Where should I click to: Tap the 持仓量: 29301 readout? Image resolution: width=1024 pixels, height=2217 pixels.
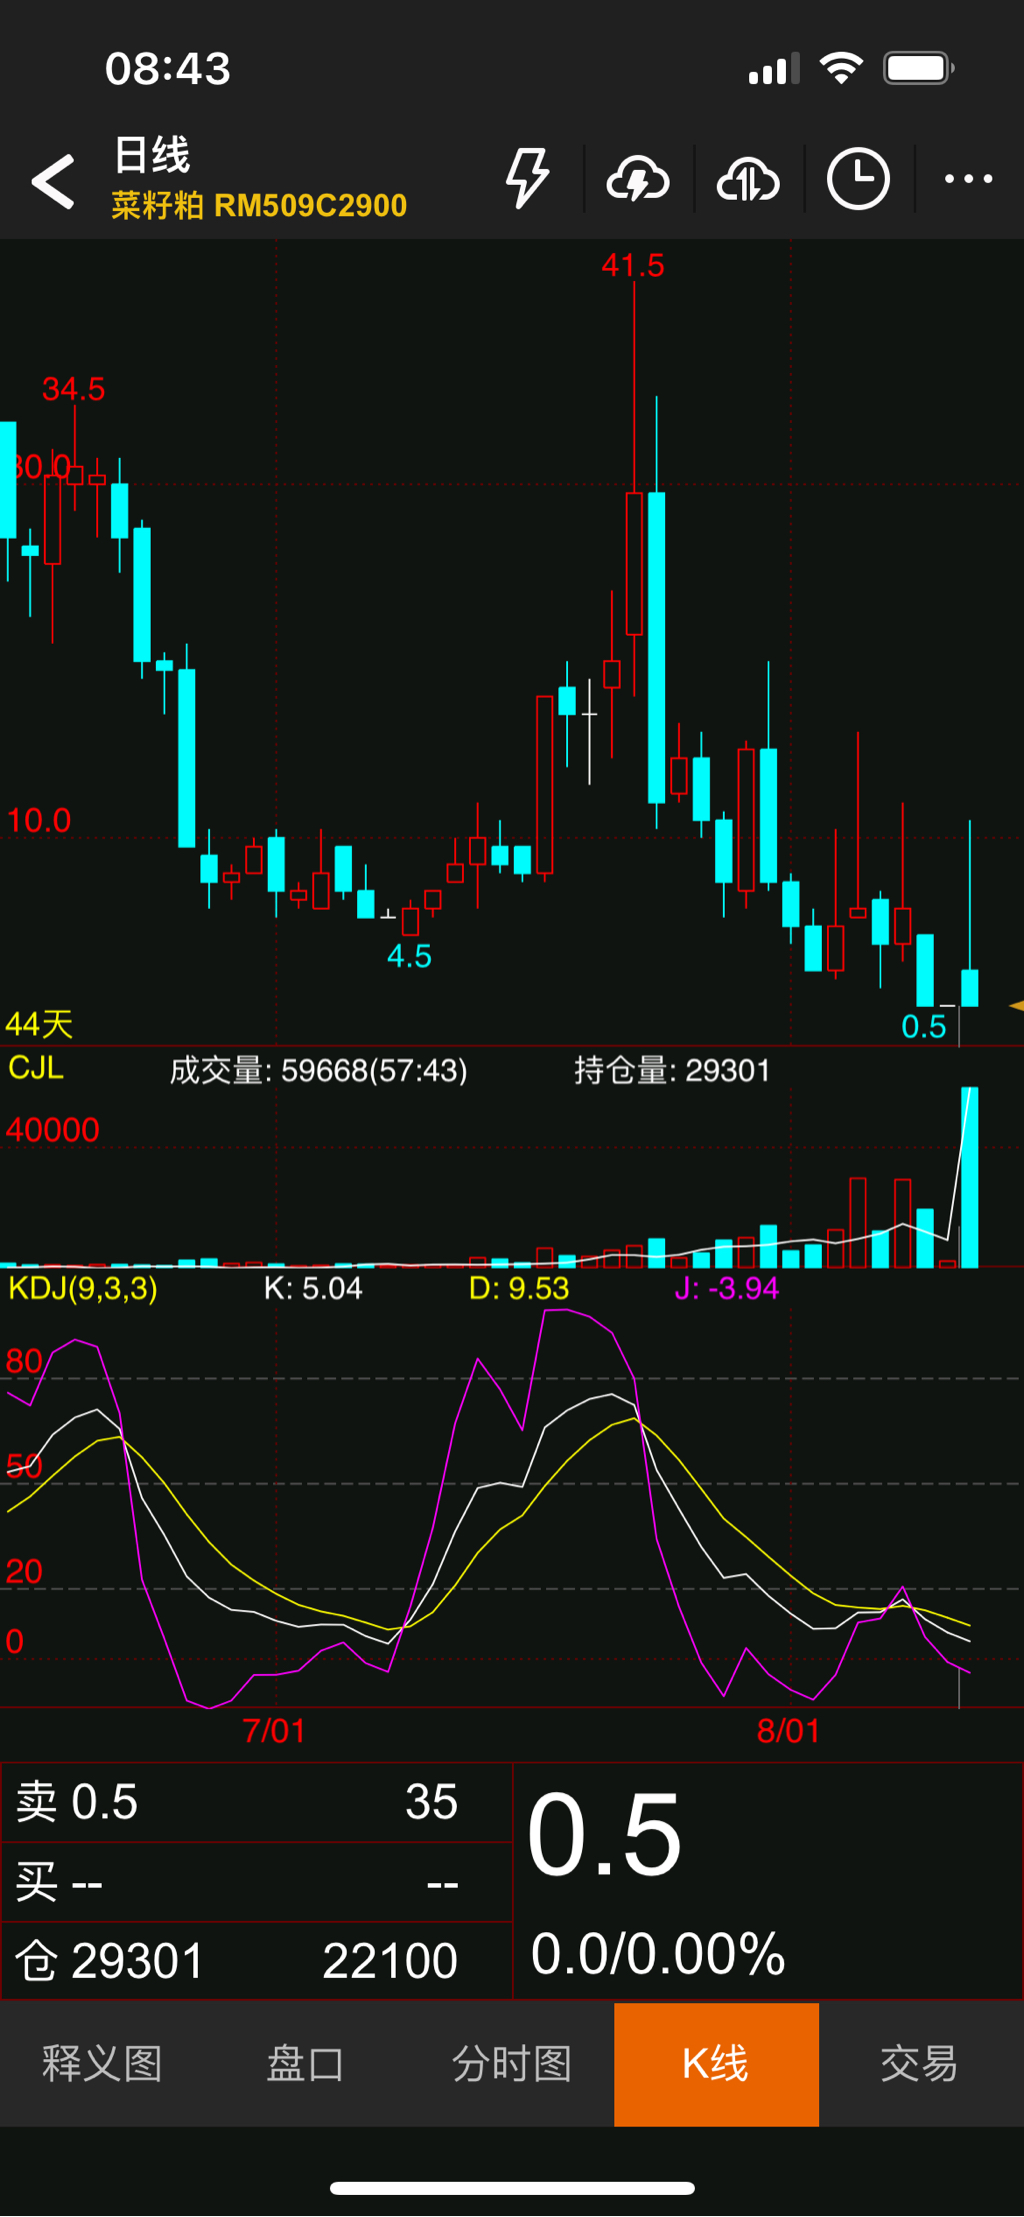(x=672, y=1071)
